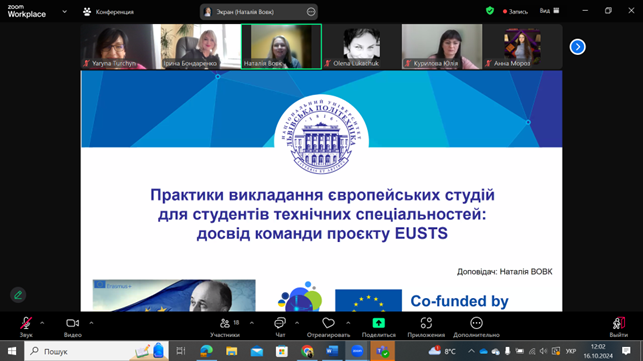Select Yaryna Turchyn video thumbnail
The width and height of the screenshot is (643, 361).
(121, 46)
